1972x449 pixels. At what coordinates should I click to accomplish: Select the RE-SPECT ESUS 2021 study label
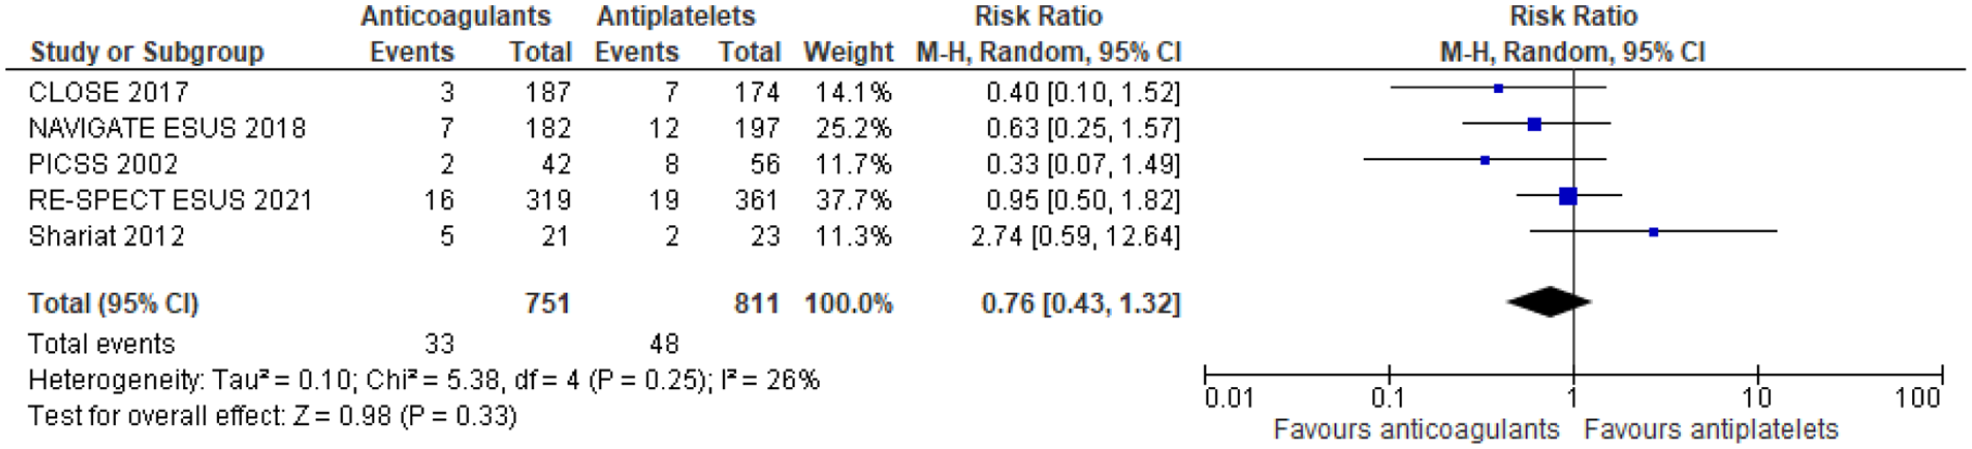[x=170, y=200]
